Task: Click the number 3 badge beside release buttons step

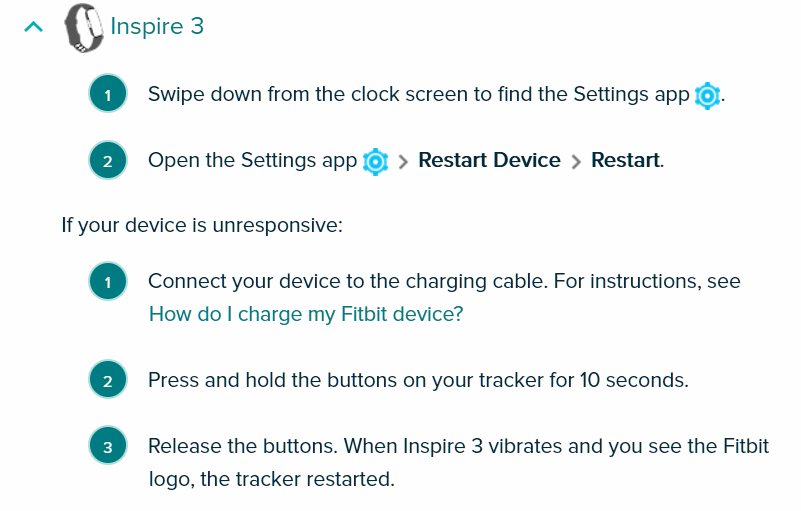Action: tap(108, 447)
